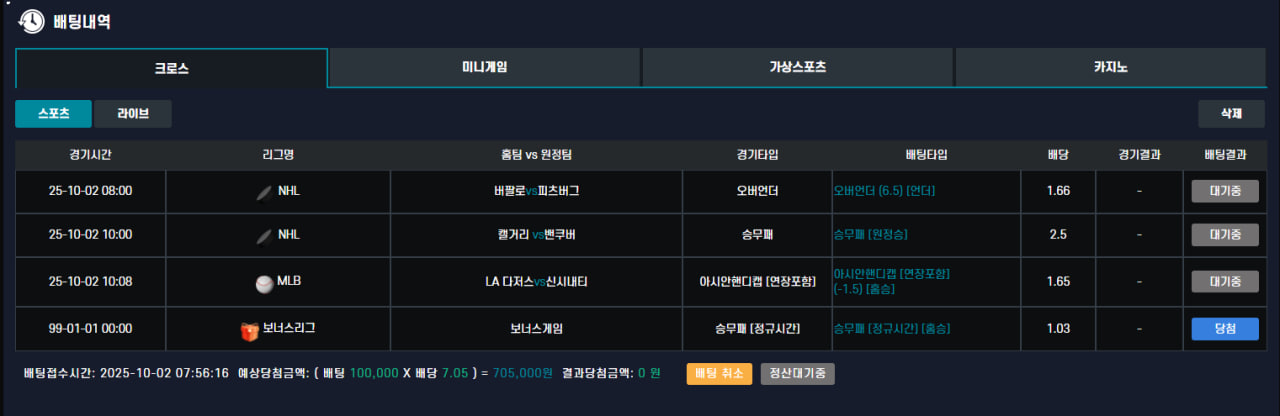The height and width of the screenshot is (416, 1280).
Task: Click the 승무패 [원정승] bet type link
Action: pos(871,235)
